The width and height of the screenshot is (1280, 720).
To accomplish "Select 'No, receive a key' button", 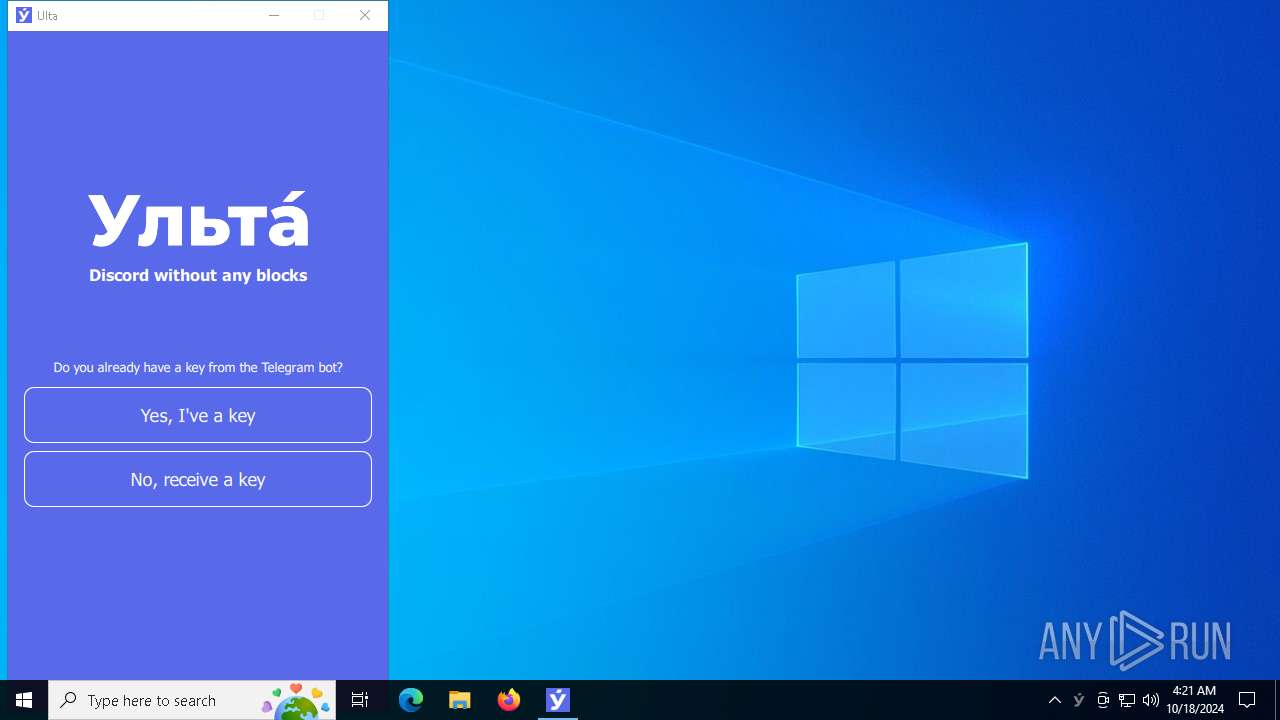I will point(198,479).
